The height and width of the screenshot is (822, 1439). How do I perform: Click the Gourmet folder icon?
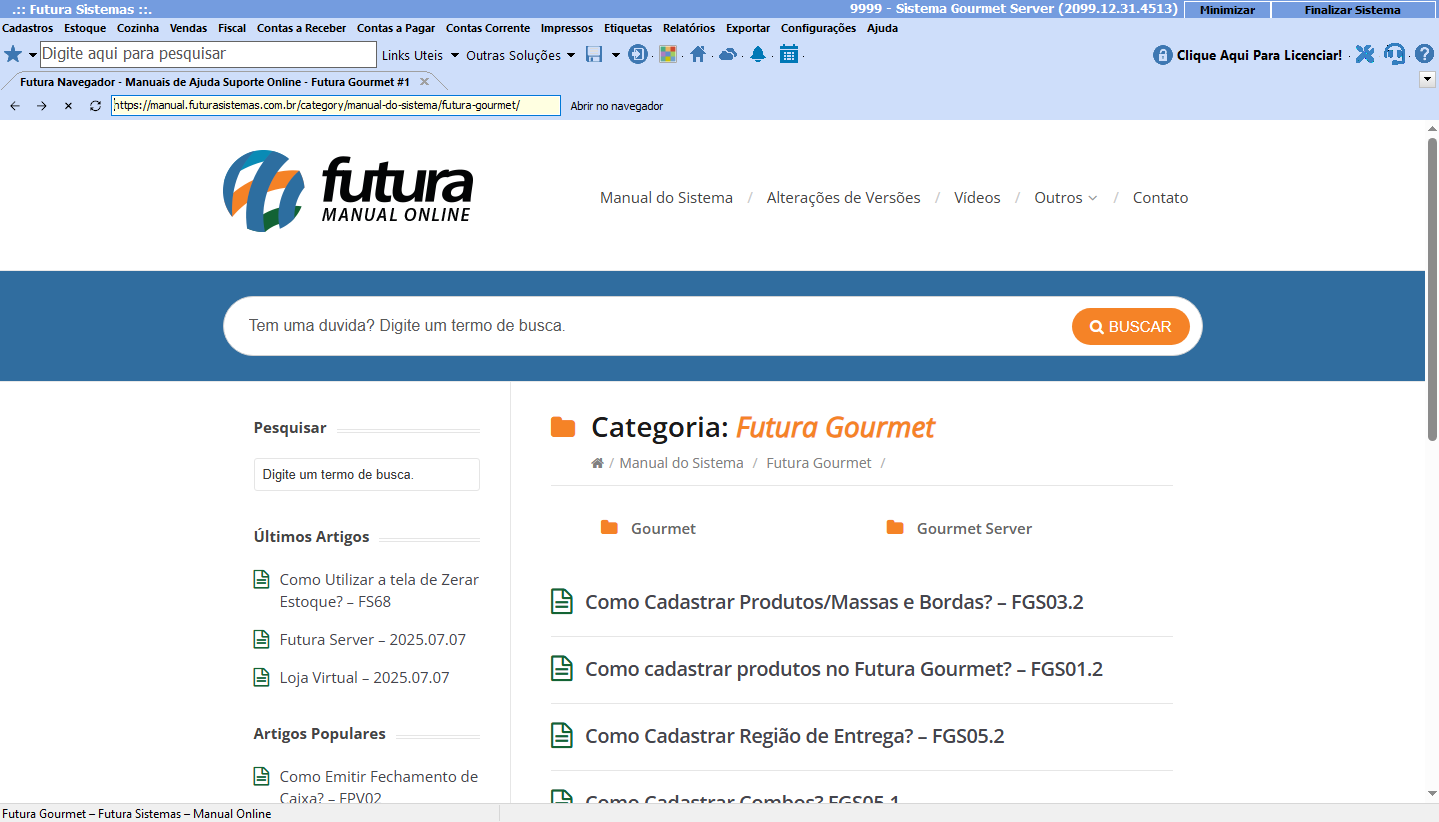(x=609, y=527)
